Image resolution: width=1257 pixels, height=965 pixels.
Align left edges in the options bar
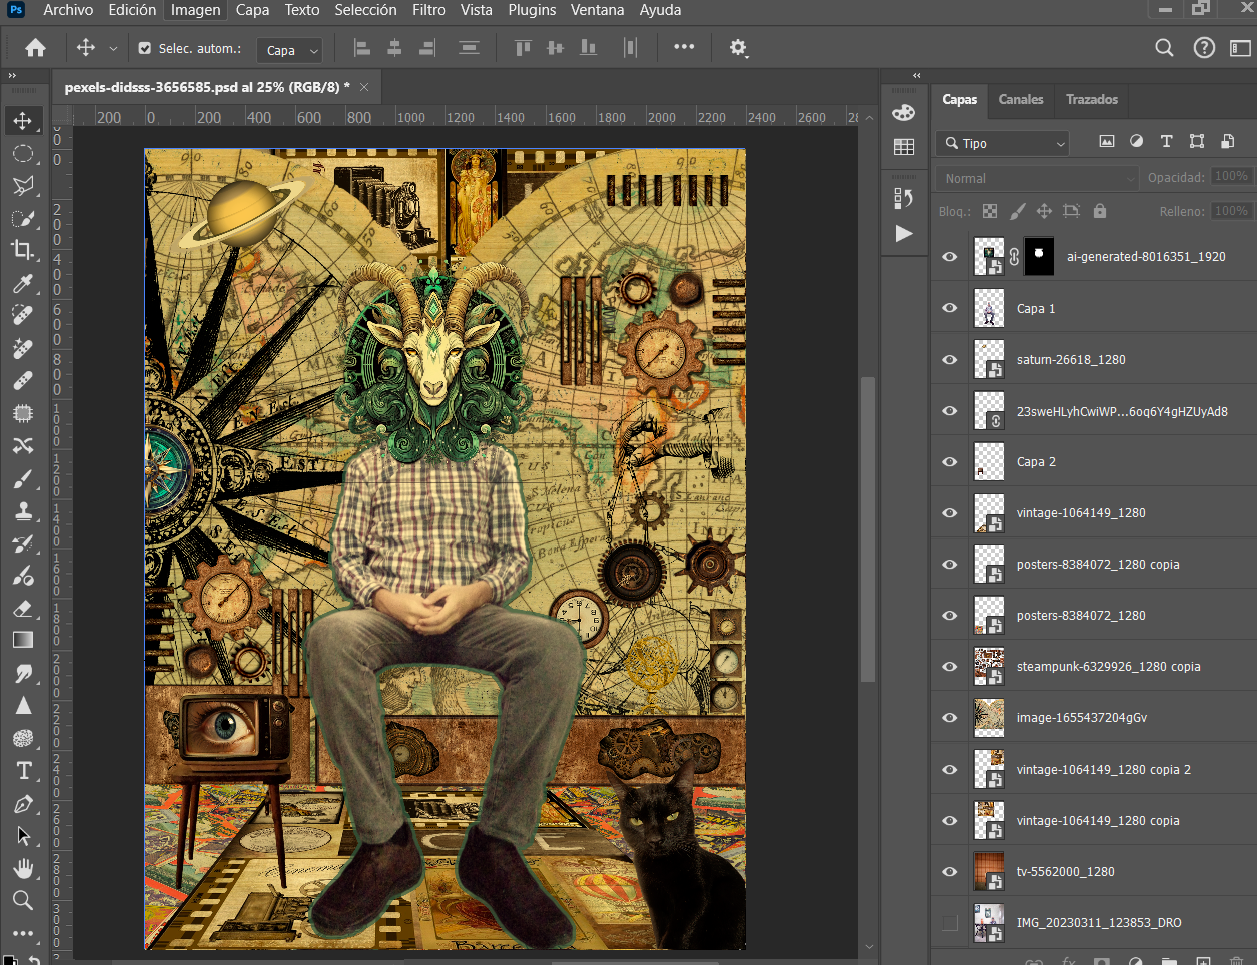[x=362, y=48]
